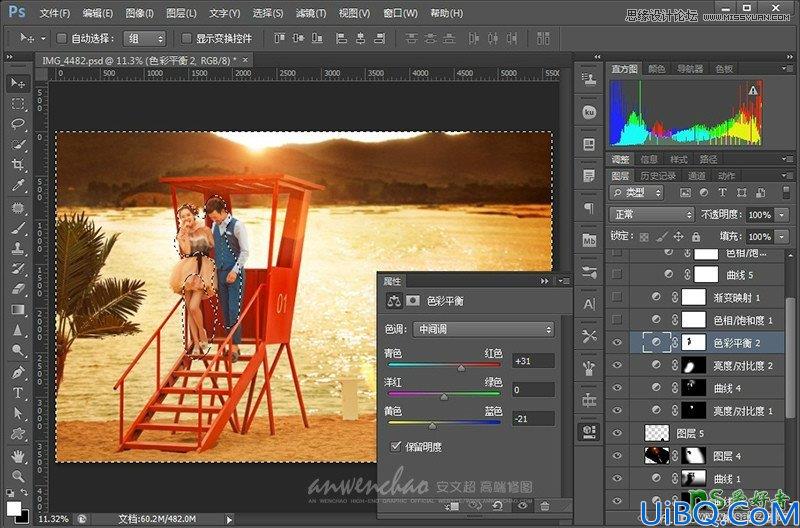Open the auto-select 组 dropdown

(x=145, y=38)
